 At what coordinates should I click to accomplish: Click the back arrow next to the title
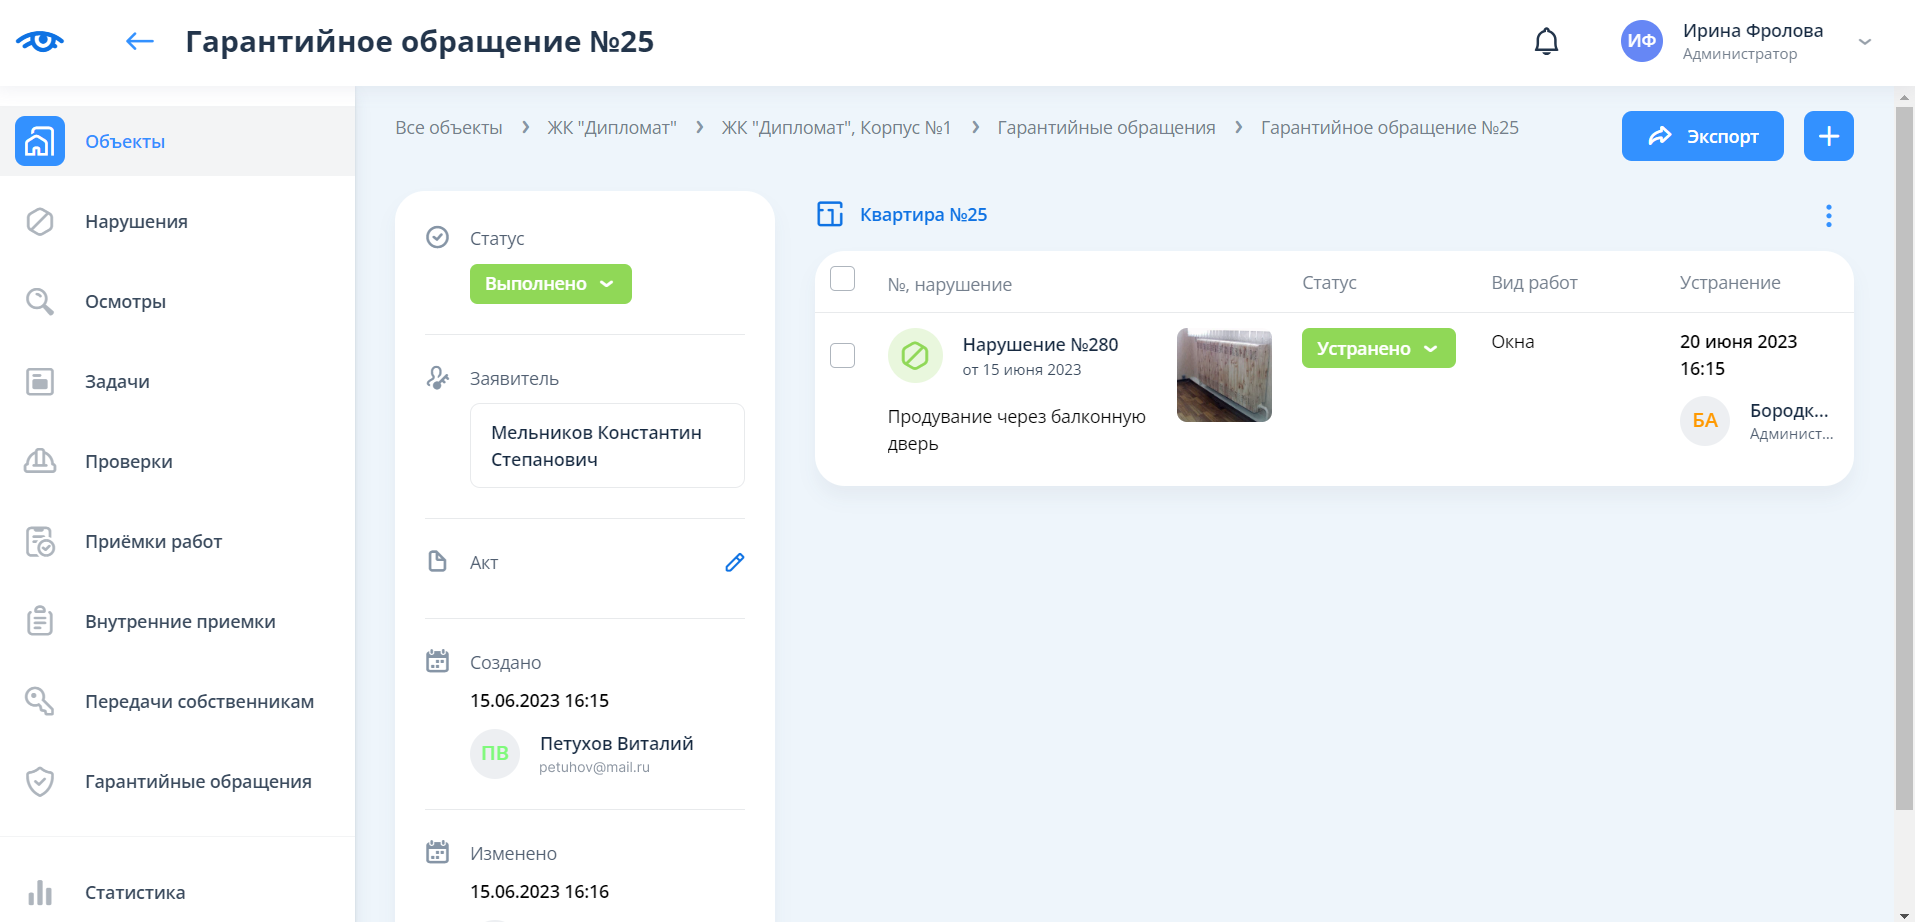(140, 41)
